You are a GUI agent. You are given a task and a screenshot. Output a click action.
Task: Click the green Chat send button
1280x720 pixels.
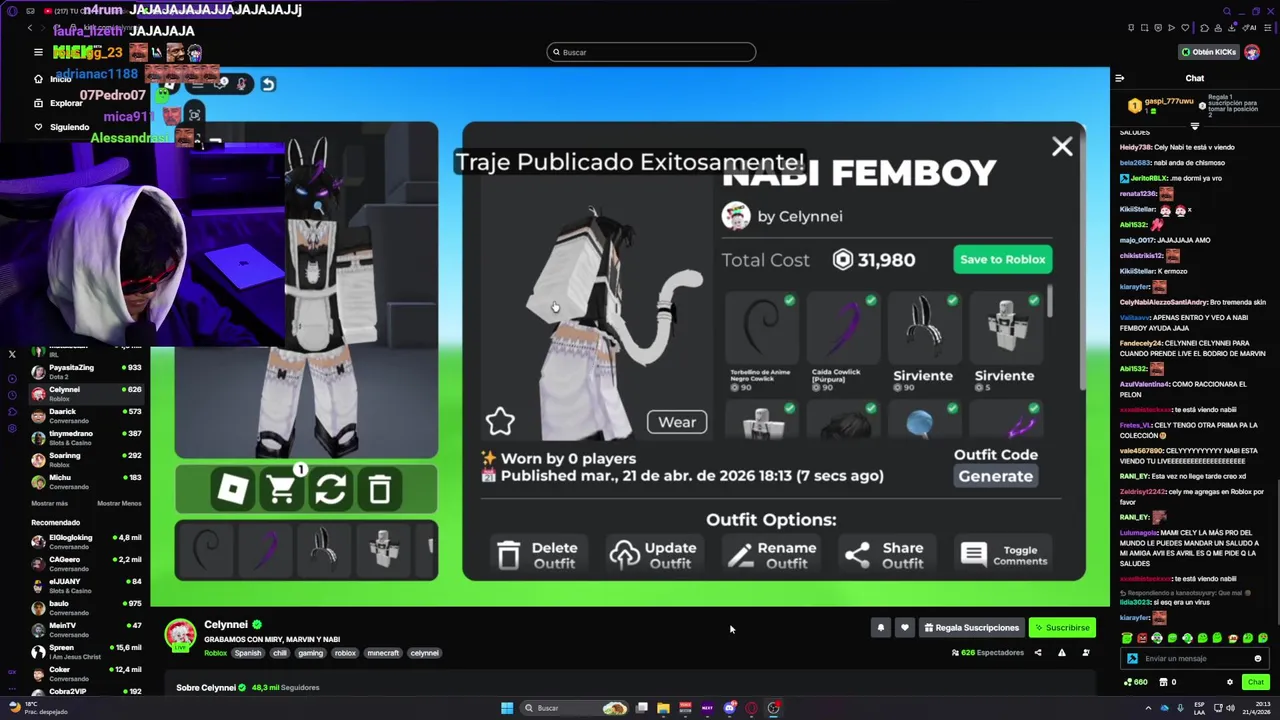(x=1256, y=682)
